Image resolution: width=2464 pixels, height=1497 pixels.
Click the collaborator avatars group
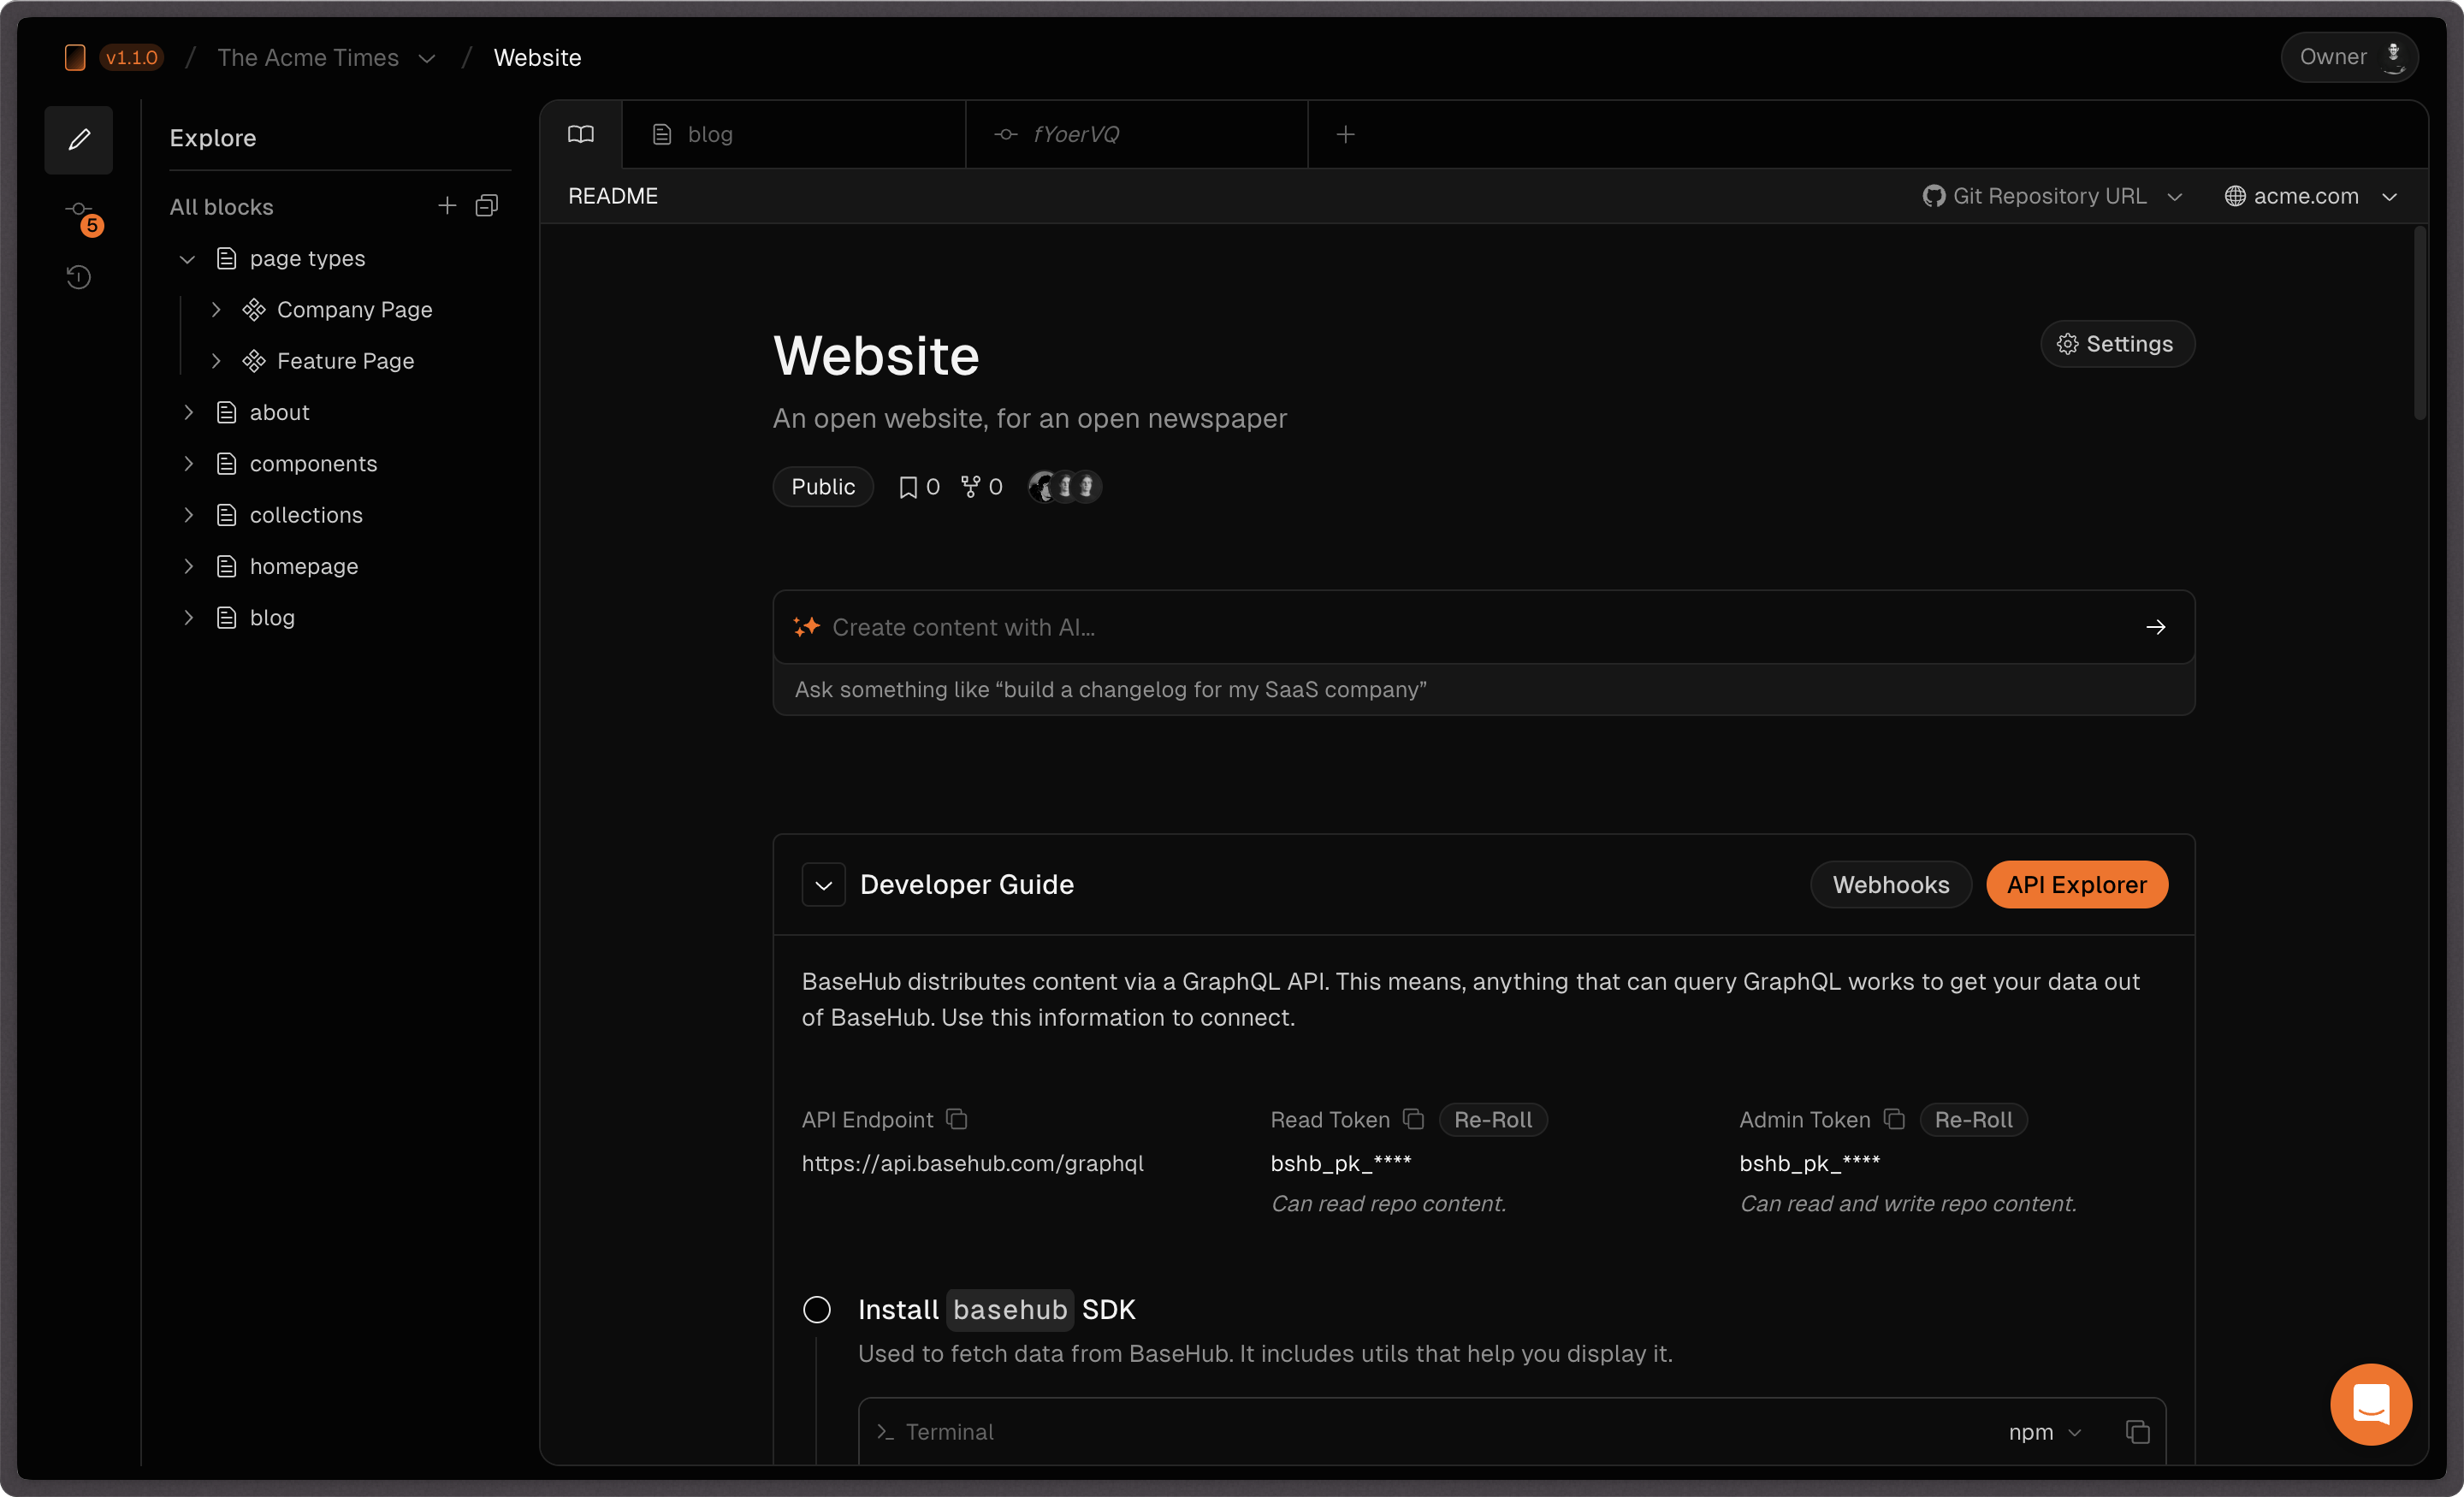(x=1065, y=487)
